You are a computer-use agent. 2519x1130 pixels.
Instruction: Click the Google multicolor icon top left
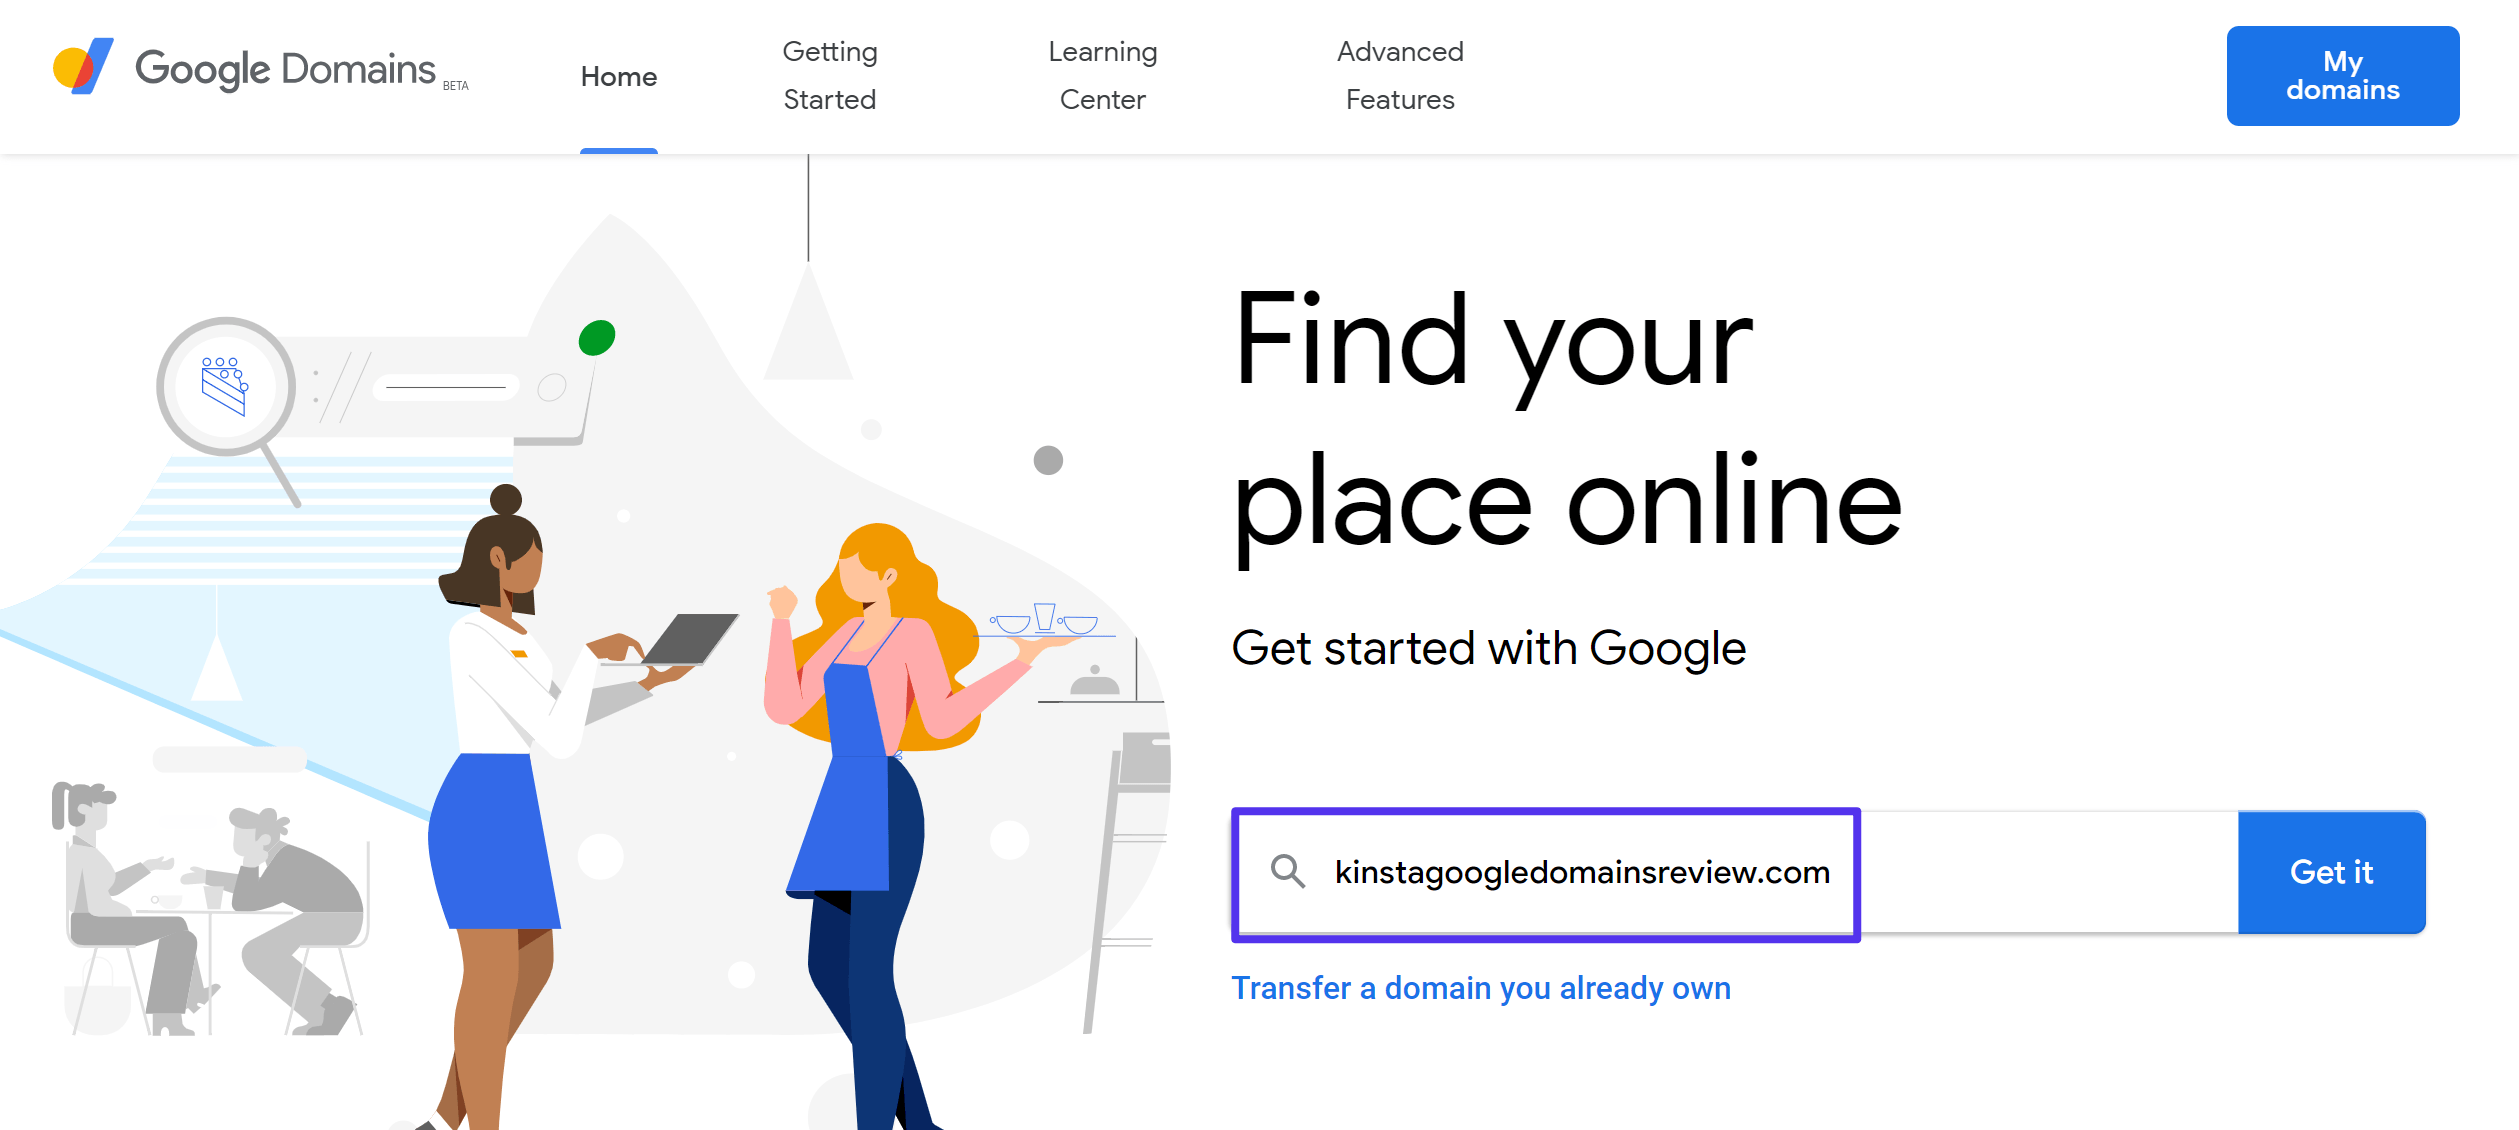pyautogui.click(x=79, y=74)
